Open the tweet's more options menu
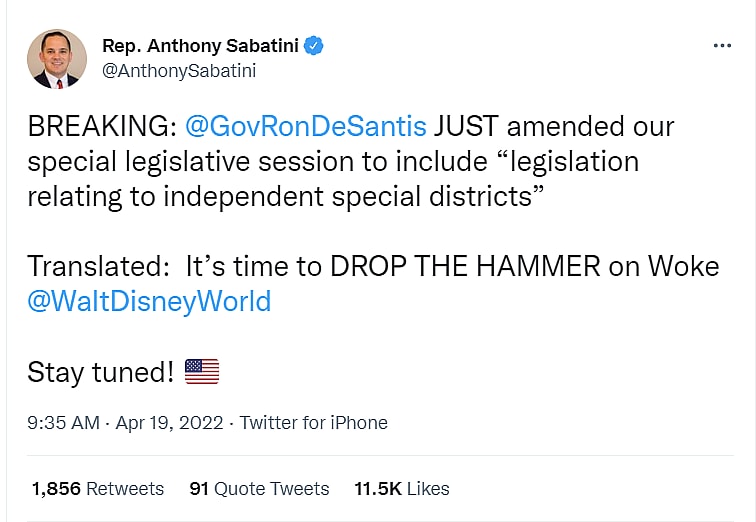This screenshot has width=756, height=522. [x=722, y=46]
